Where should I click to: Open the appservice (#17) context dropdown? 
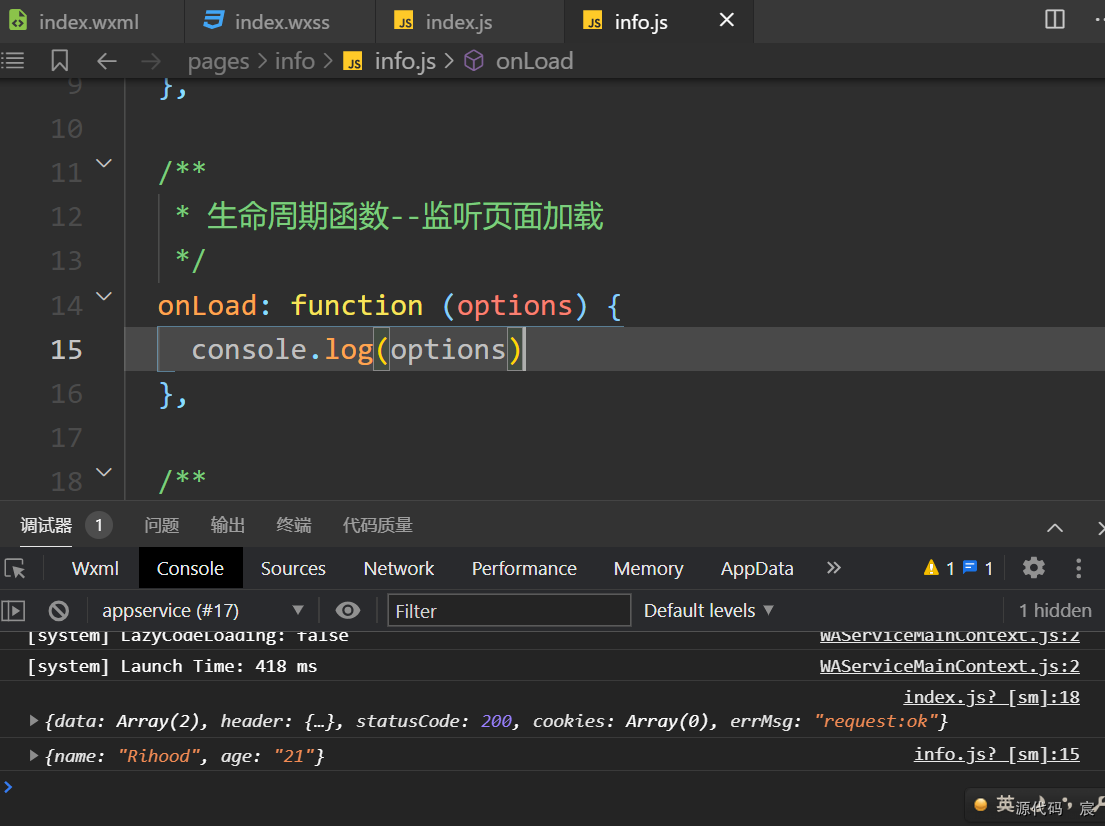tap(202, 610)
